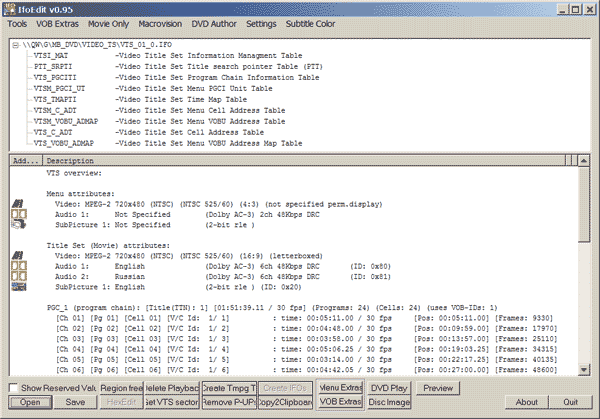Click the video icon beside Title Set Video row
This screenshot has width=600, height=419.
(18, 255)
